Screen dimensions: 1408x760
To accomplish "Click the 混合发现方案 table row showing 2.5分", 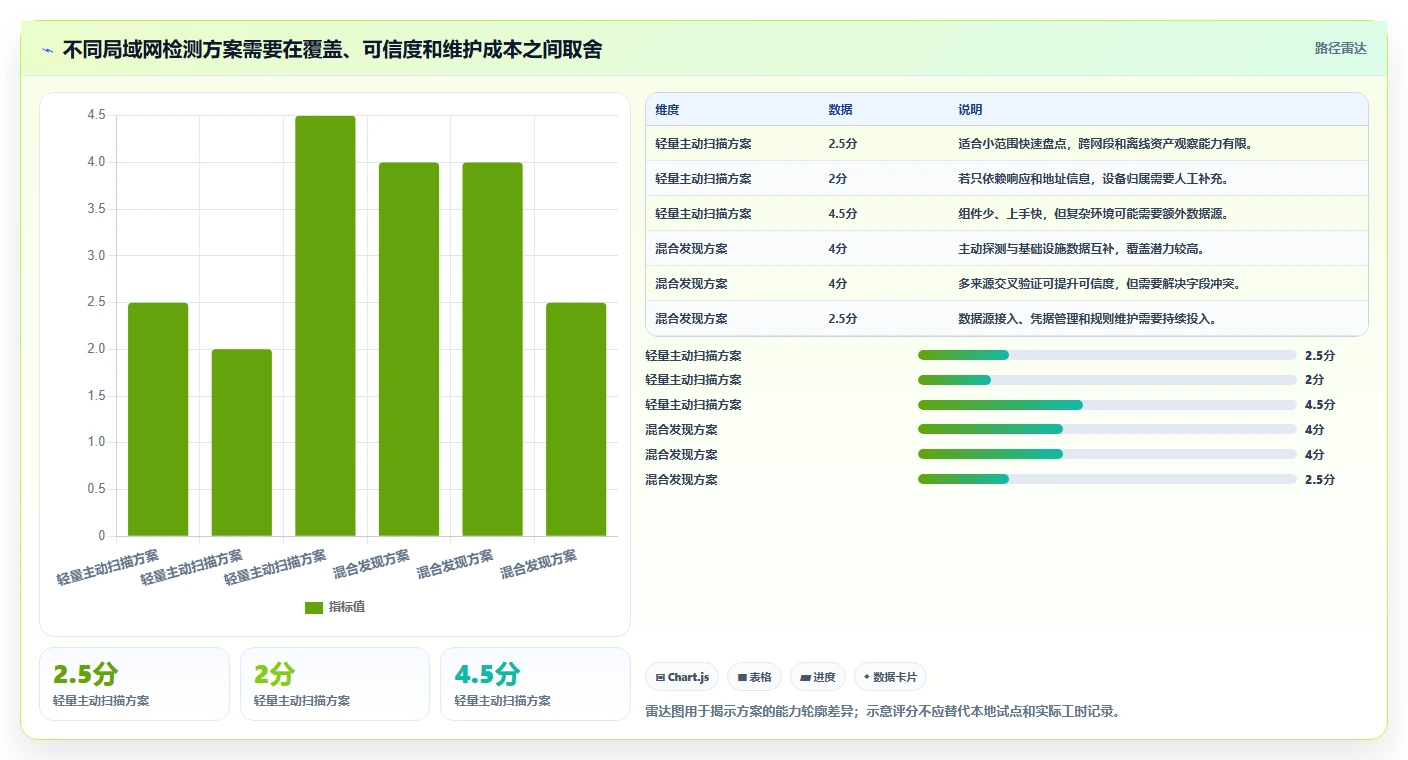I will click(1007, 319).
